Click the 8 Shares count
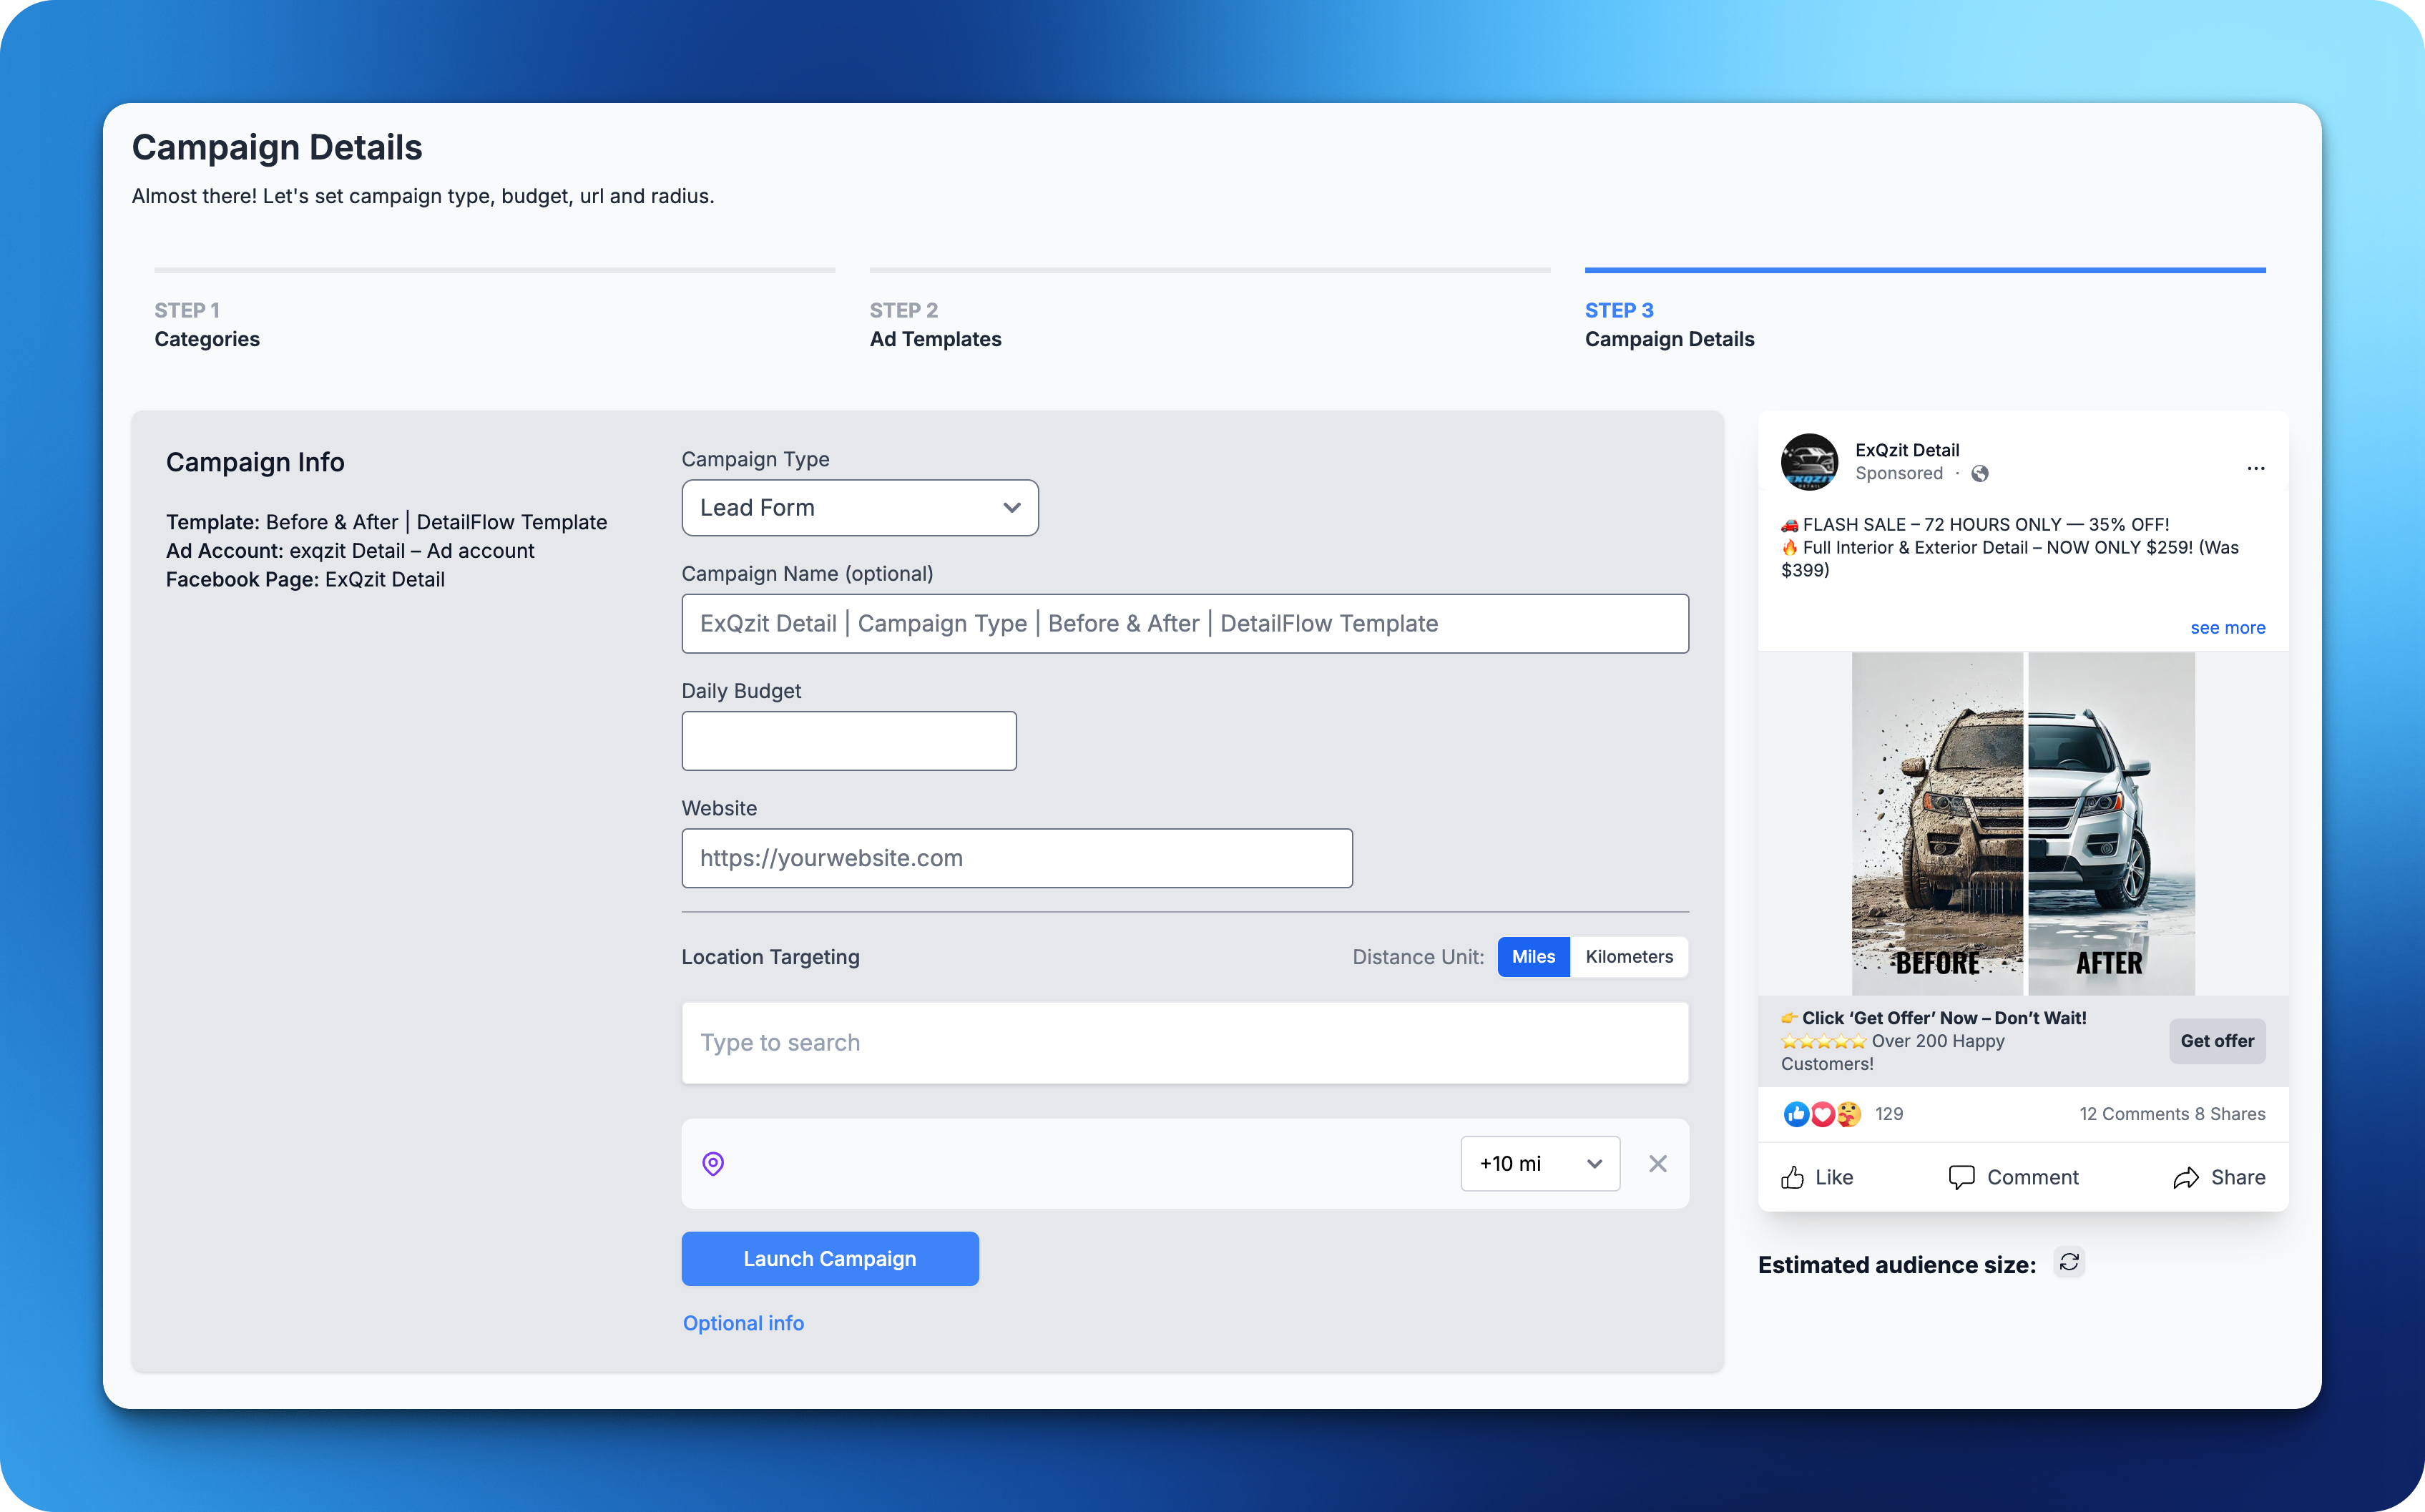This screenshot has width=2425, height=1512. click(x=2230, y=1113)
